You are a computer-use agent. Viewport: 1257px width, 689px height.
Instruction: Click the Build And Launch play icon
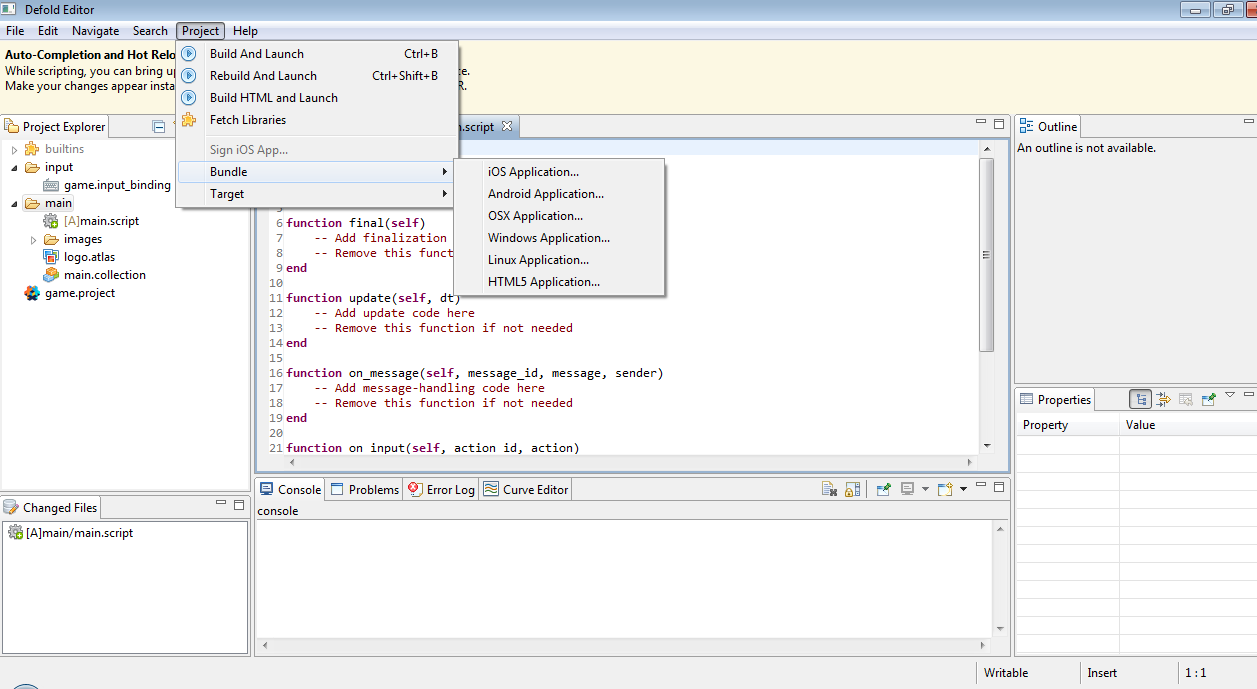pyautogui.click(x=189, y=54)
